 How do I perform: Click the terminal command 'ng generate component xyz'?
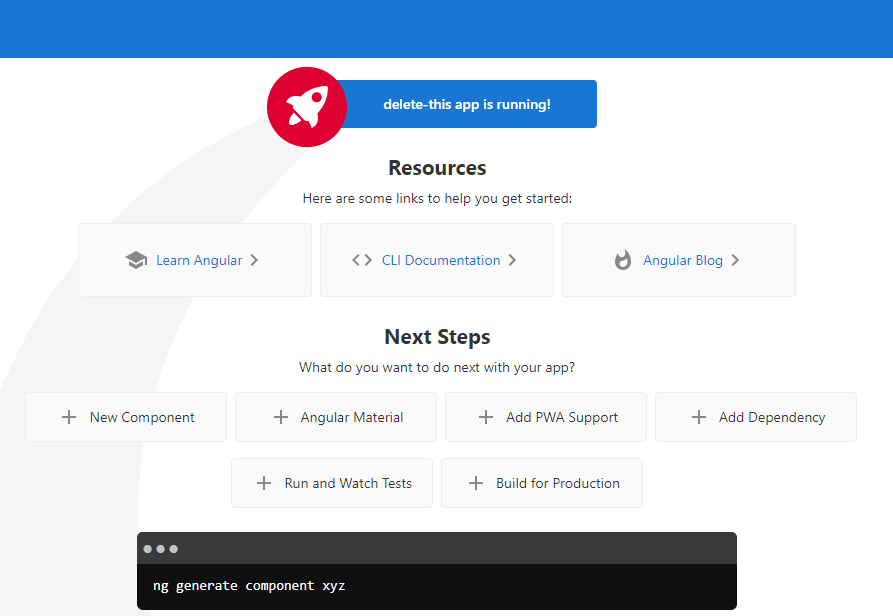249,585
